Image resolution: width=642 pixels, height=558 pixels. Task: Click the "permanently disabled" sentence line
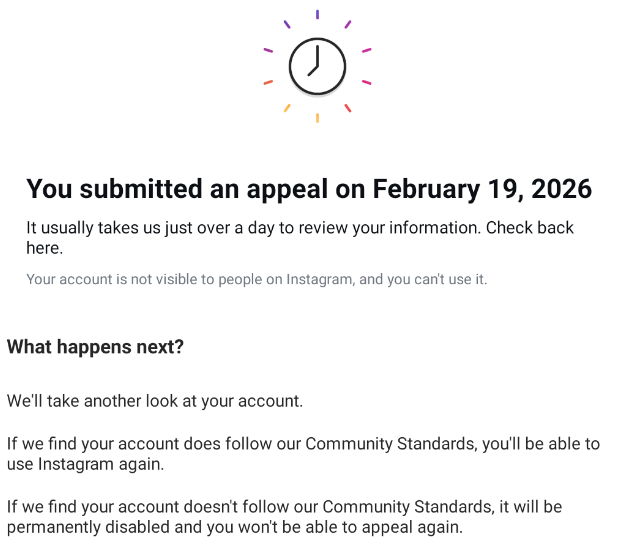pyautogui.click(x=235, y=527)
